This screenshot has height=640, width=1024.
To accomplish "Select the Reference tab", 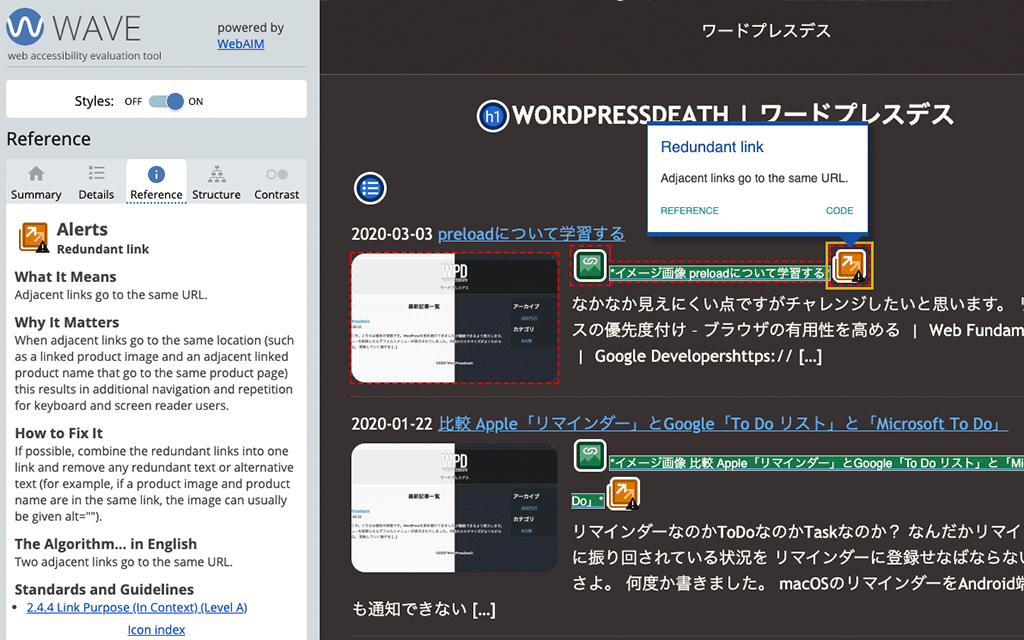I will coord(156,182).
